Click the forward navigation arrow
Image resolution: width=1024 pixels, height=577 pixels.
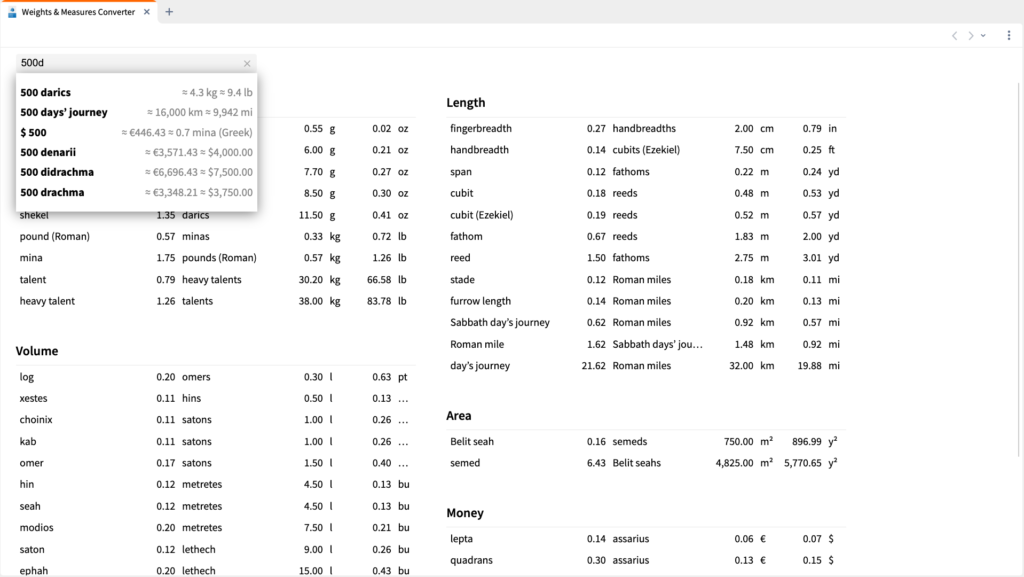[970, 35]
